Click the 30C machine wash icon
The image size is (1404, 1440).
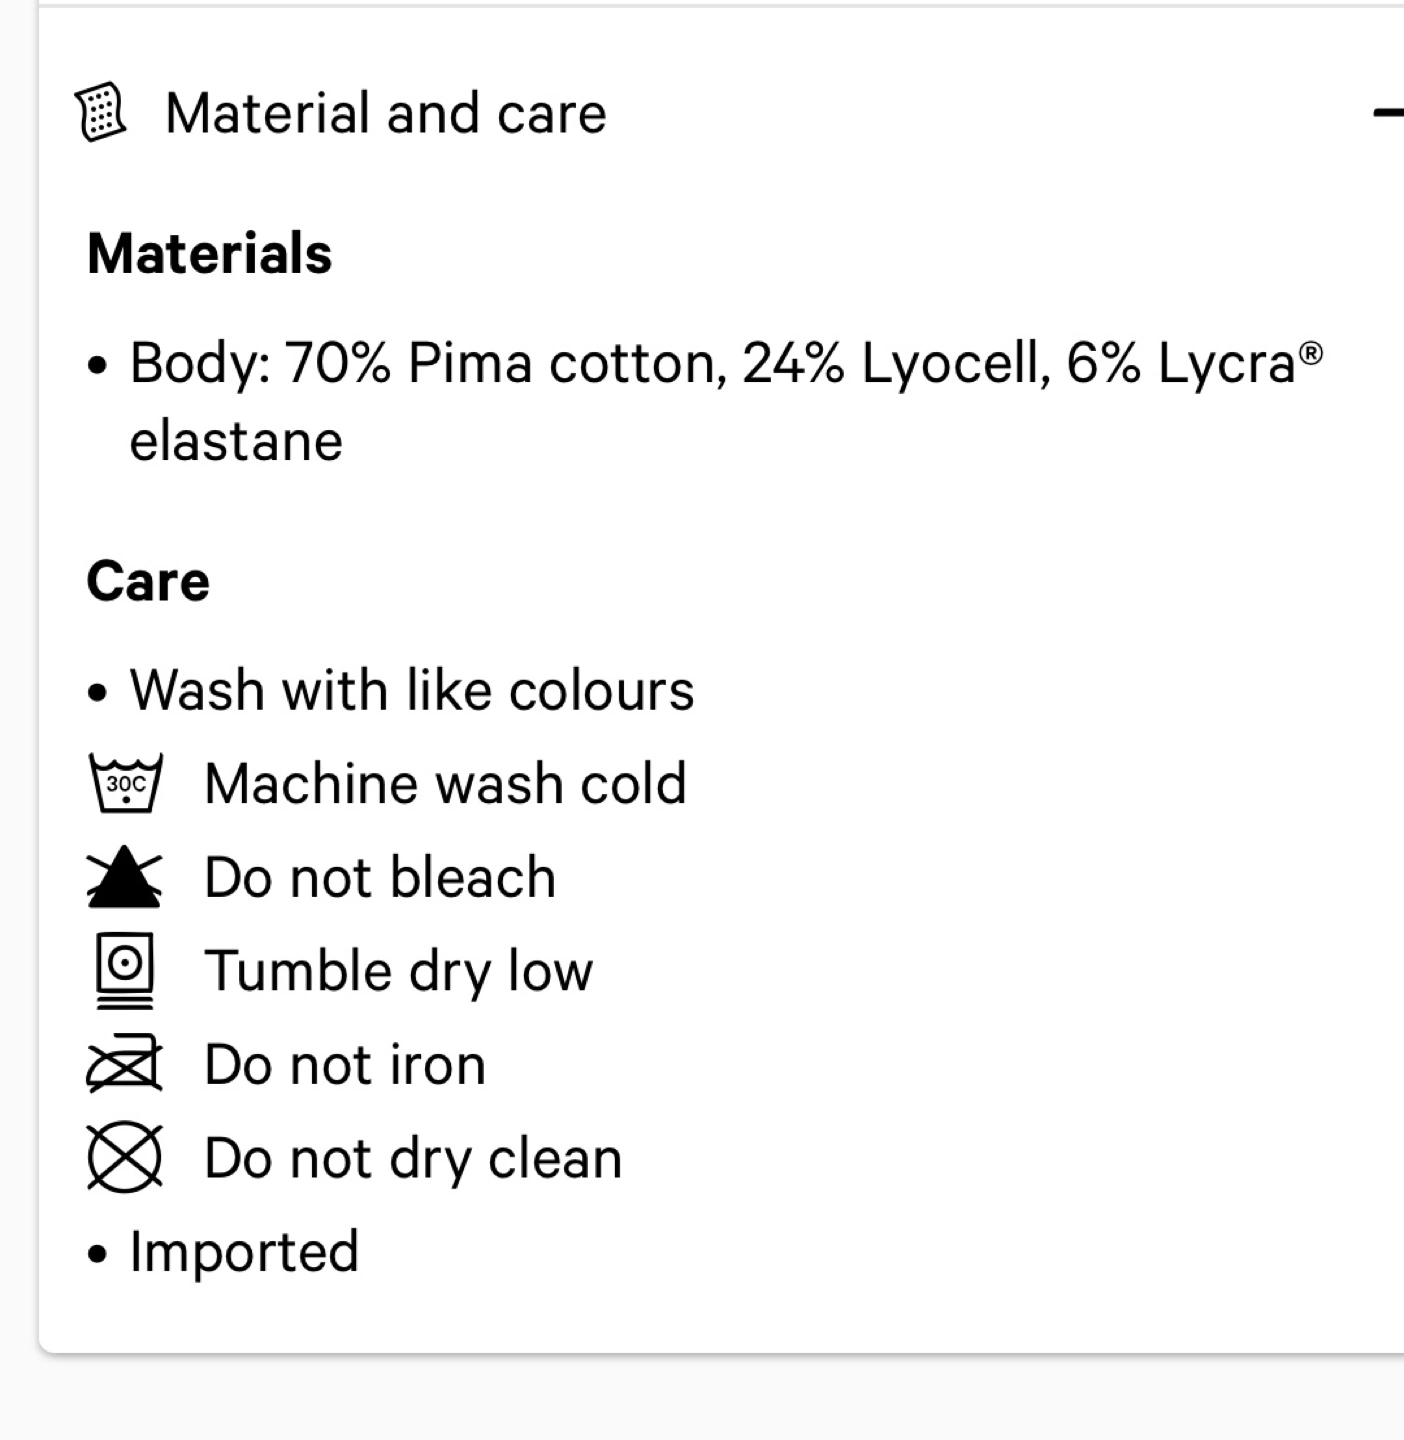[x=125, y=783]
